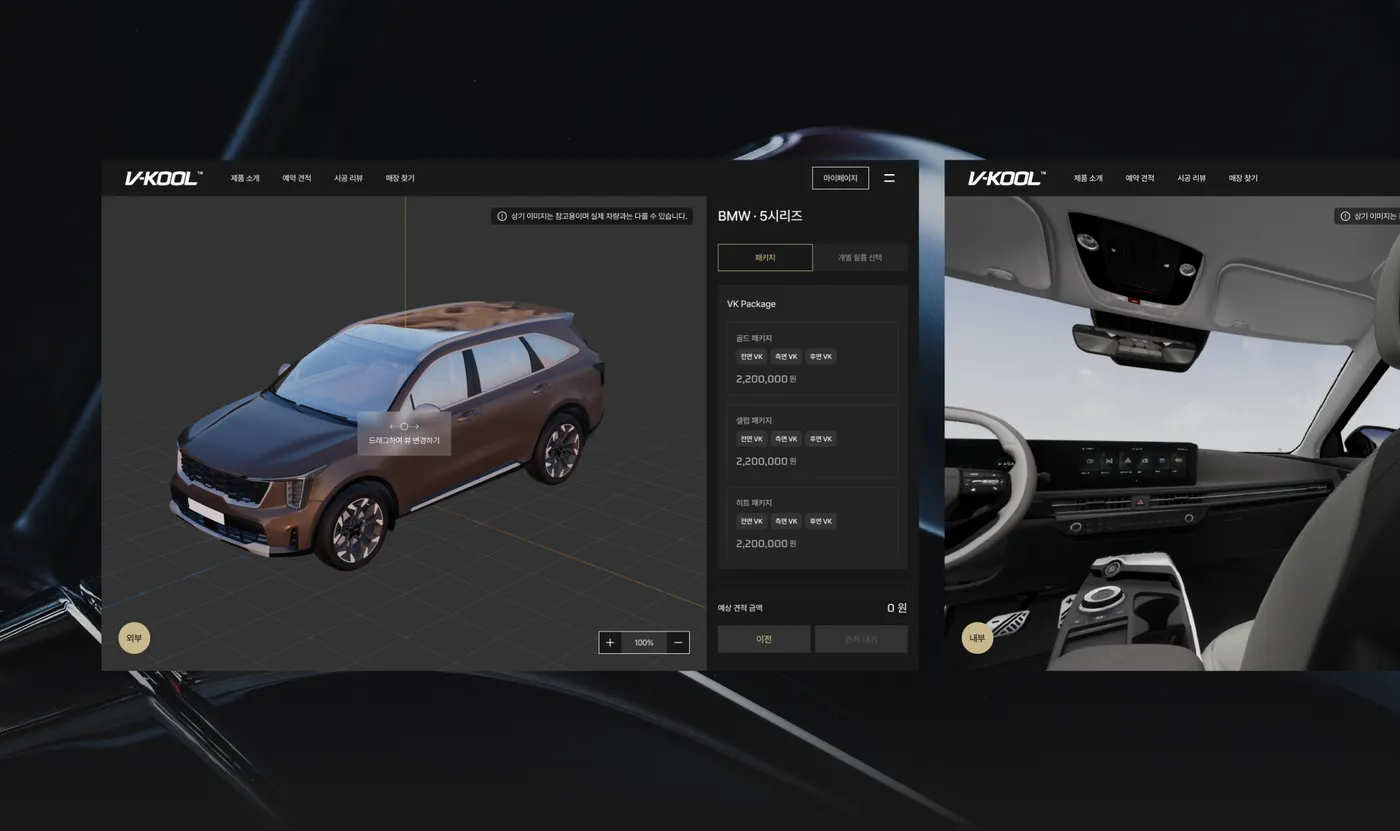Click the info icon on the notice banner
This screenshot has width=1400, height=831.
pos(502,216)
